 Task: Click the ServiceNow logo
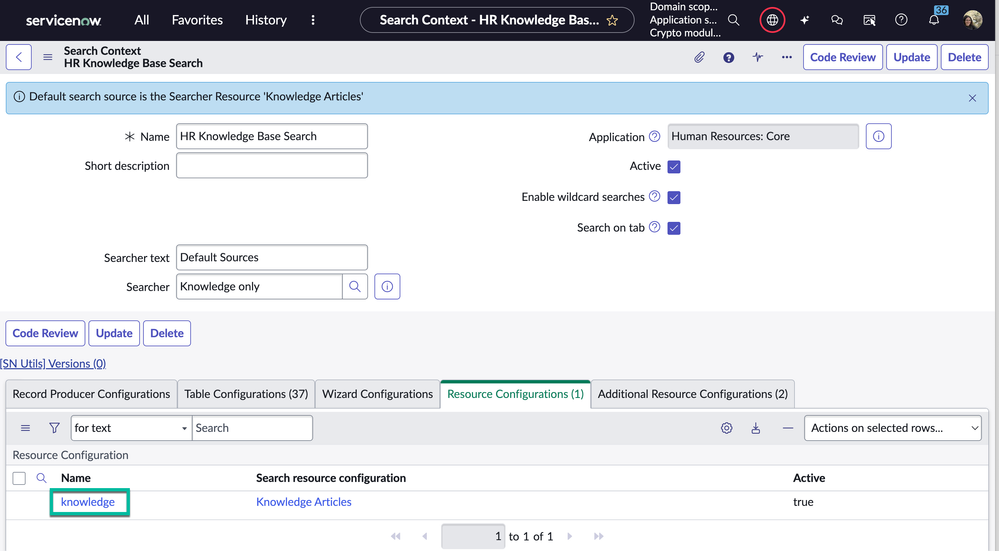(63, 20)
